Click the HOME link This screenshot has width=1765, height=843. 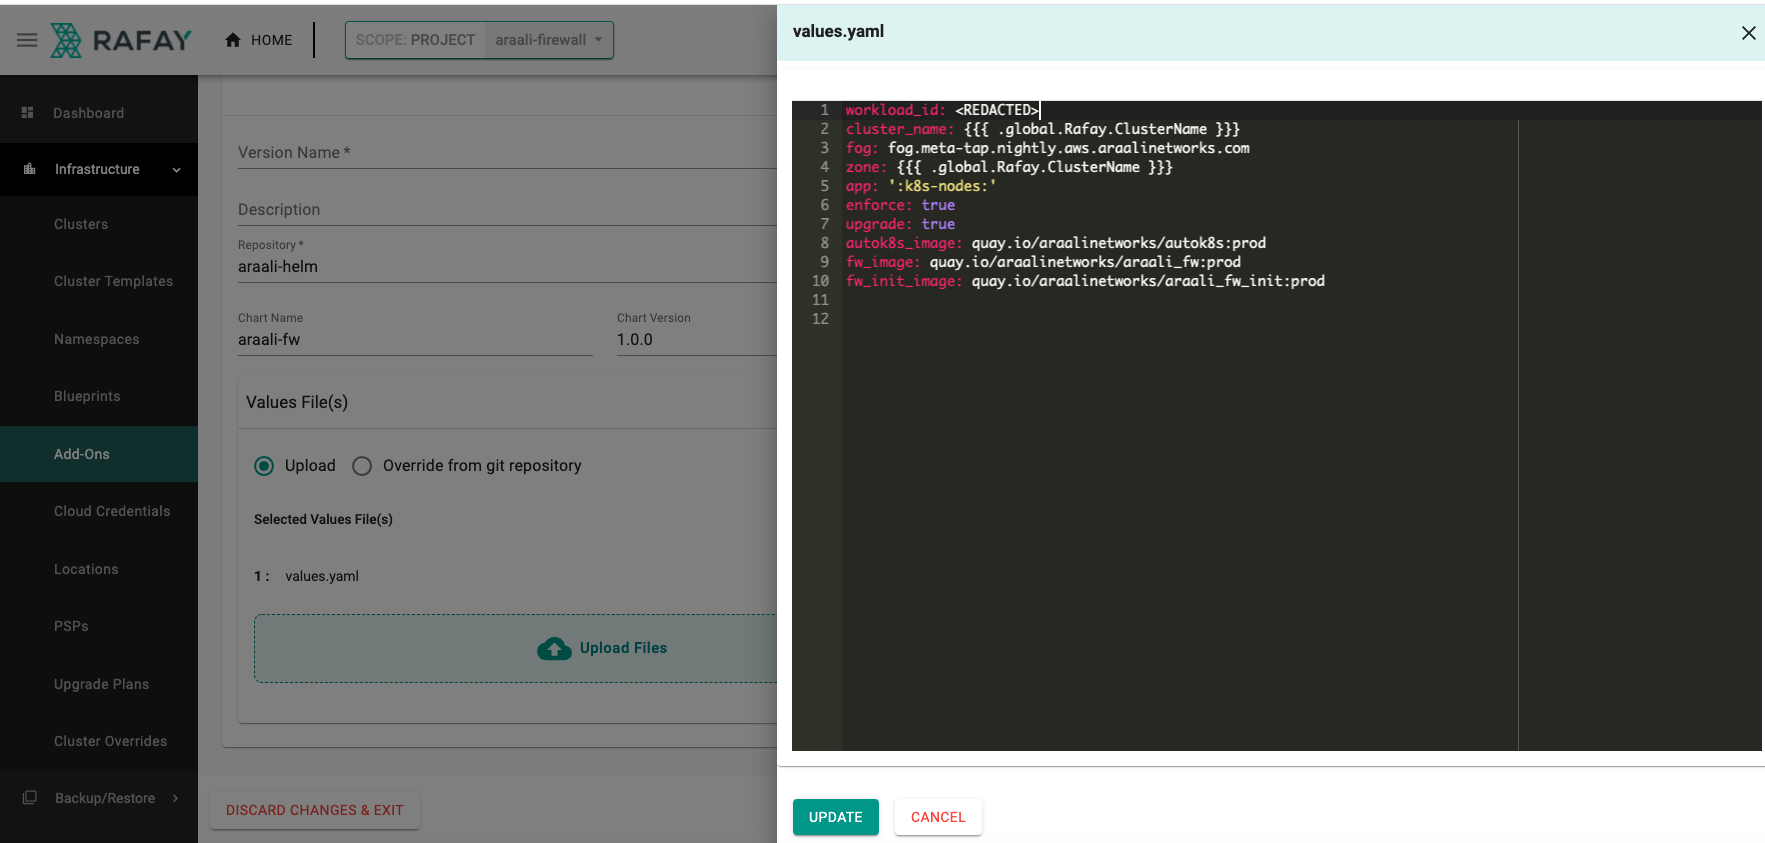pos(259,40)
